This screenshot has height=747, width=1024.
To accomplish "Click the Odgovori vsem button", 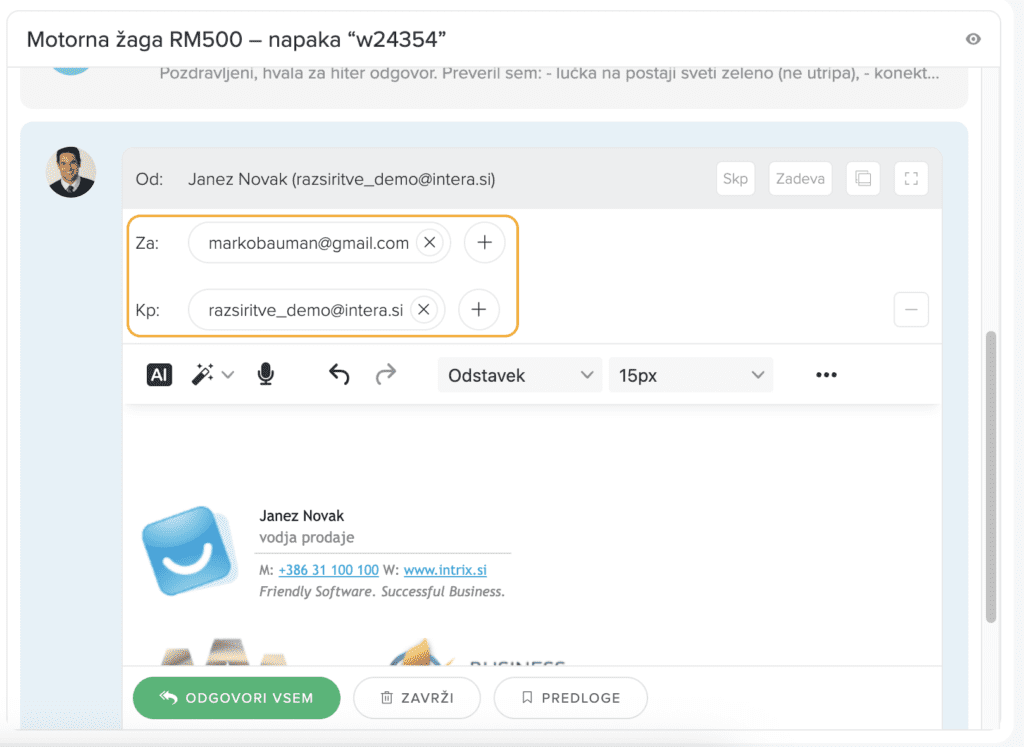I will 236,698.
